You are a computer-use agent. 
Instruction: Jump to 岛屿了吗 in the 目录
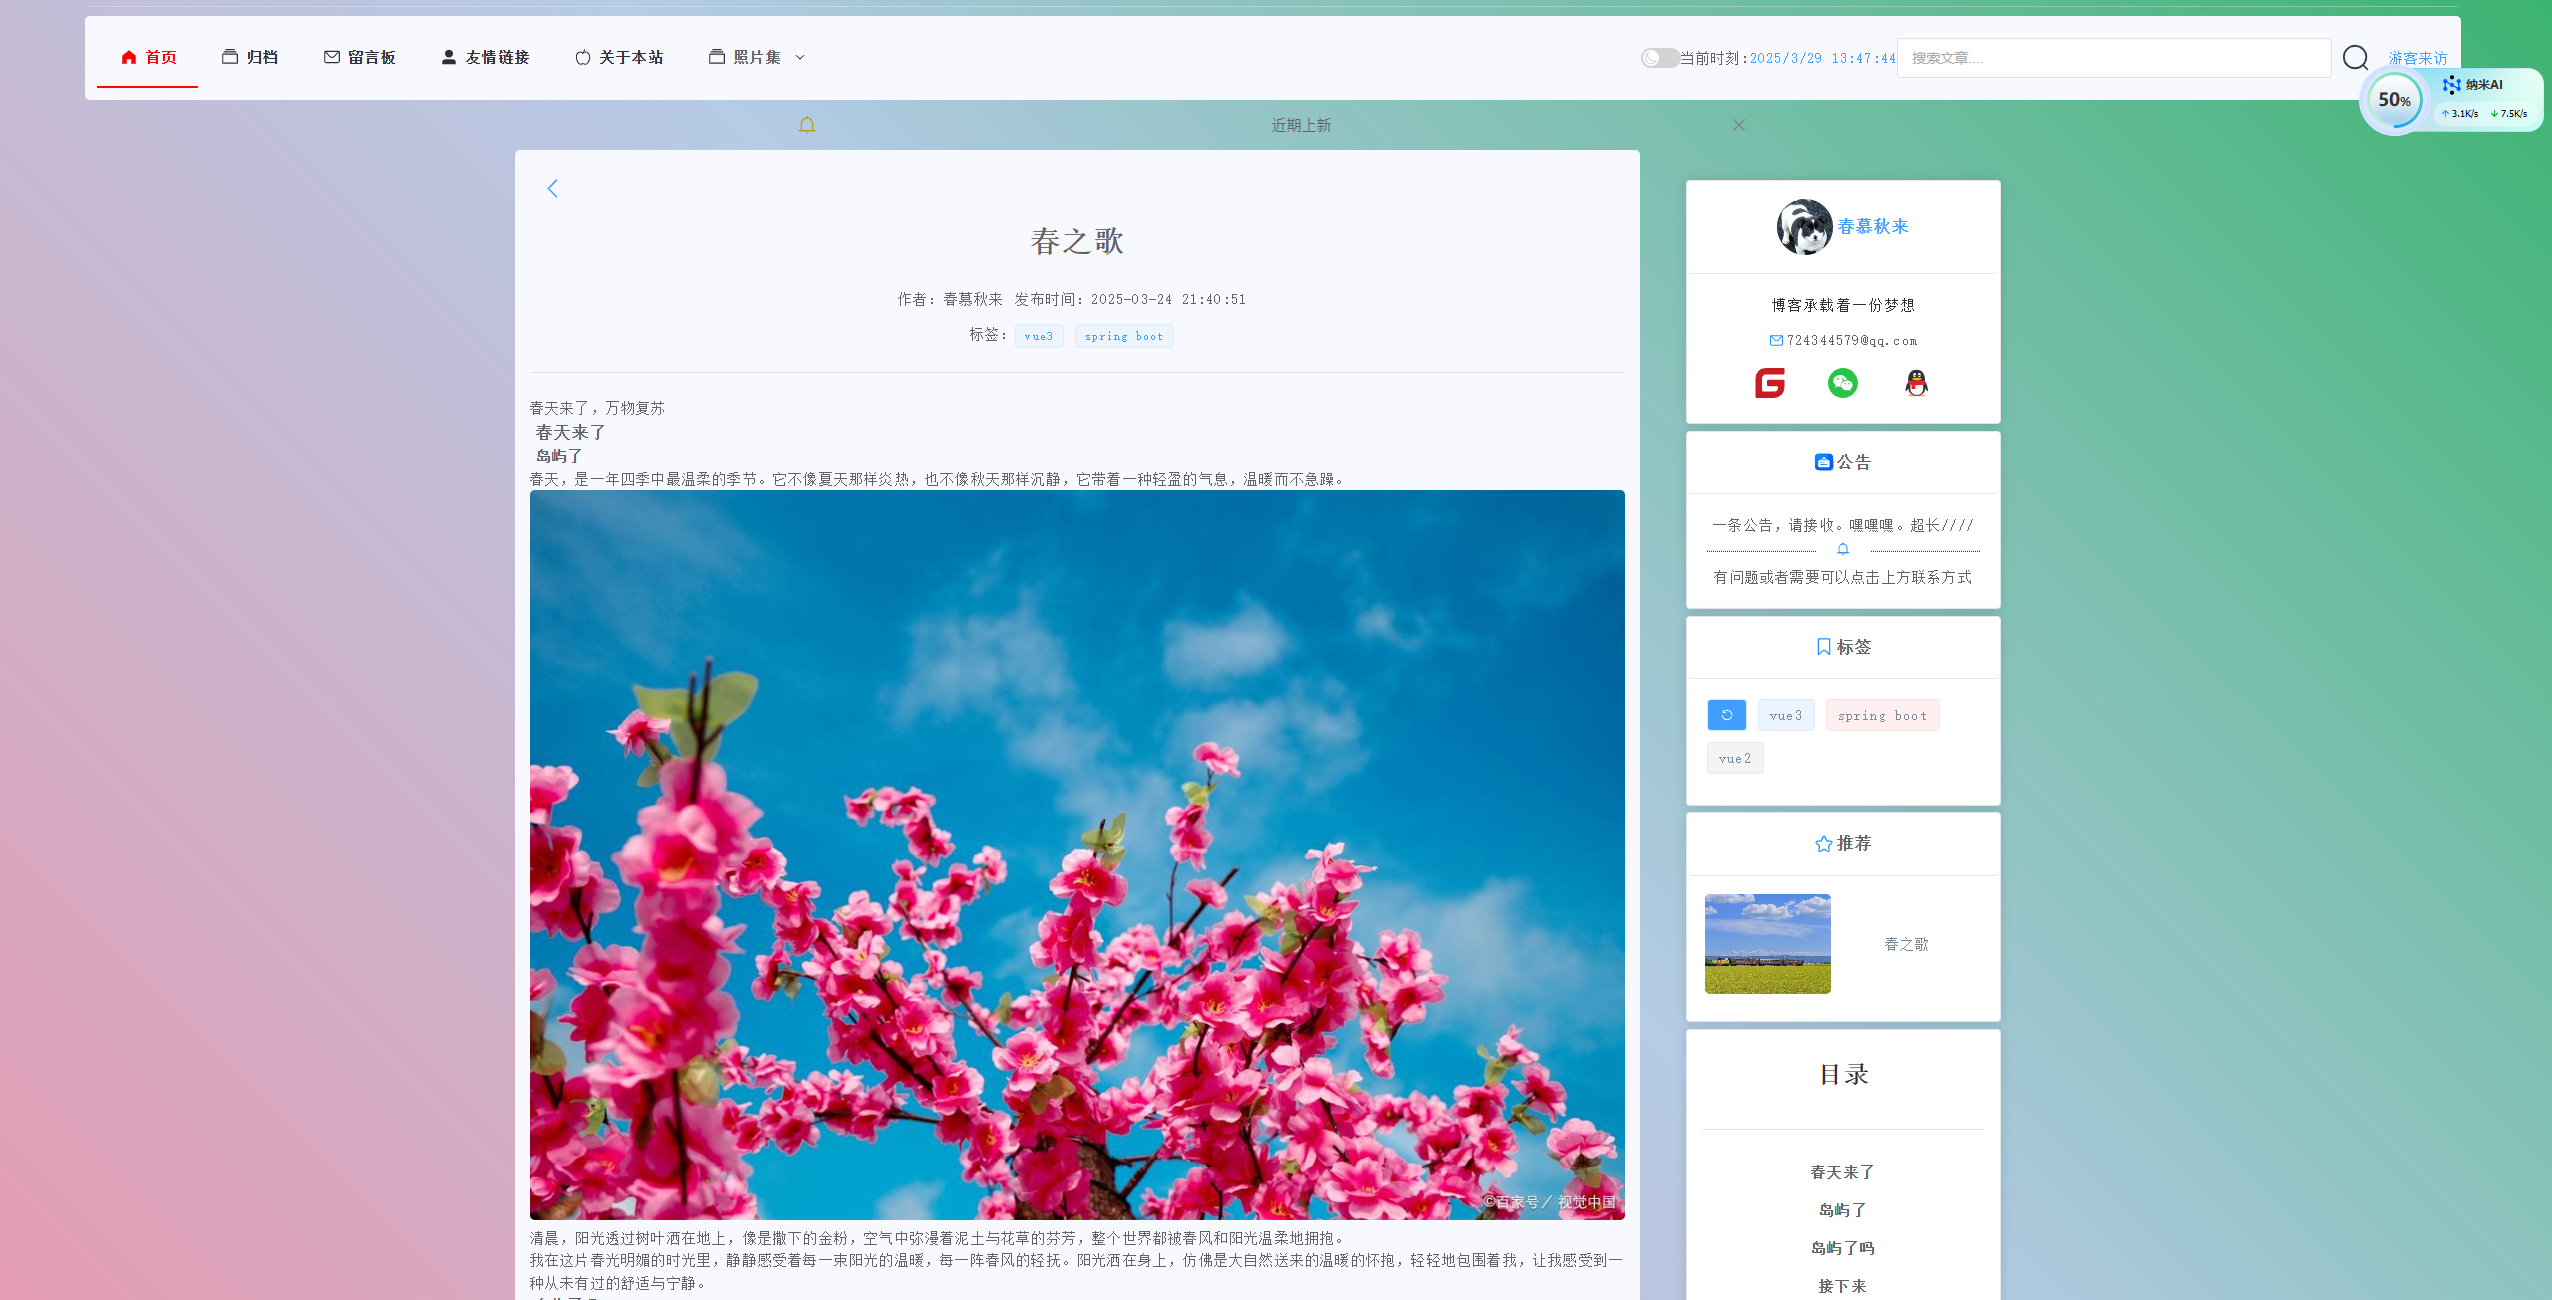[x=1842, y=1248]
